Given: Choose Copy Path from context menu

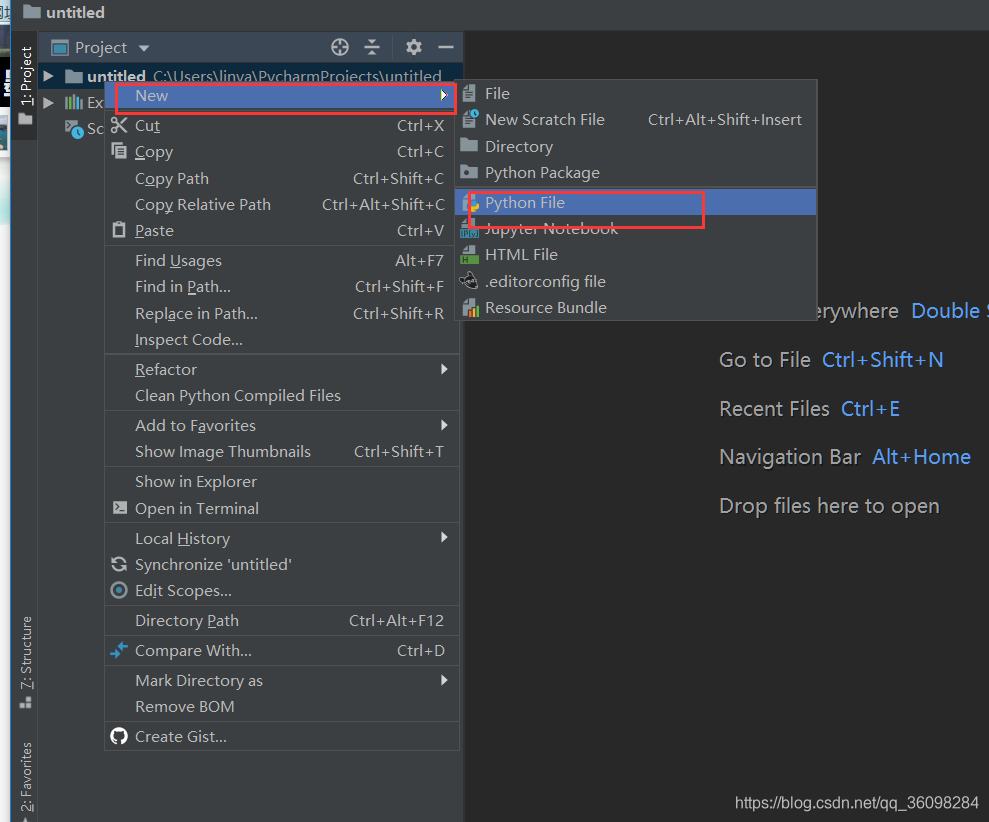Looking at the screenshot, I should pos(282,179).
